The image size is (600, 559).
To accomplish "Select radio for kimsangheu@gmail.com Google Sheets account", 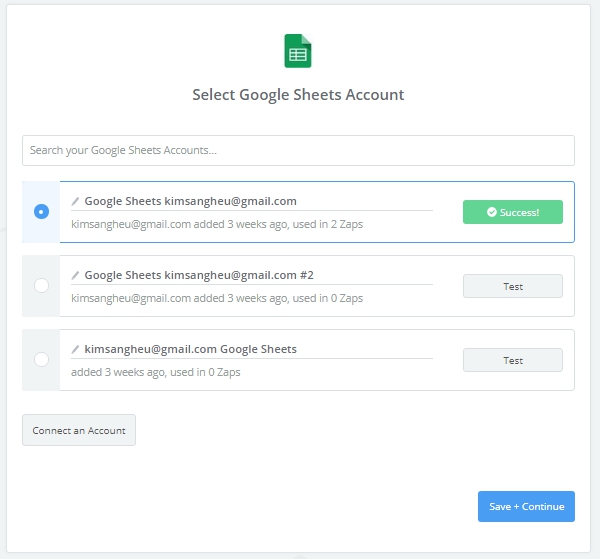I will [41, 360].
